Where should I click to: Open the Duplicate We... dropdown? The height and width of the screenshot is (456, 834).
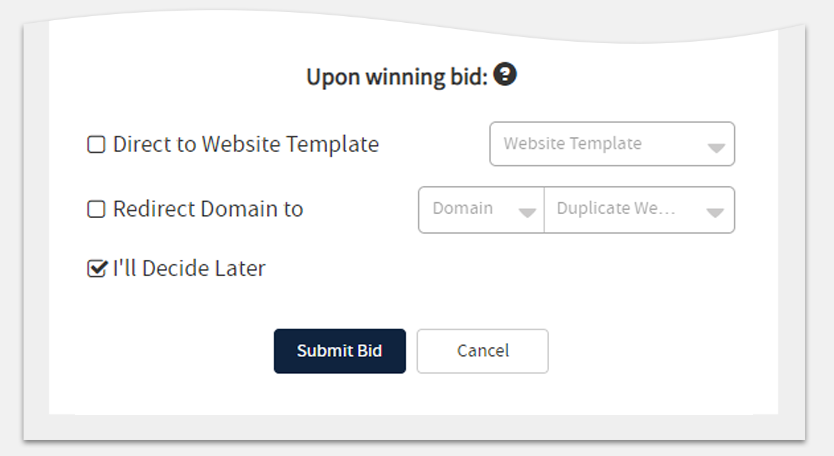639,210
